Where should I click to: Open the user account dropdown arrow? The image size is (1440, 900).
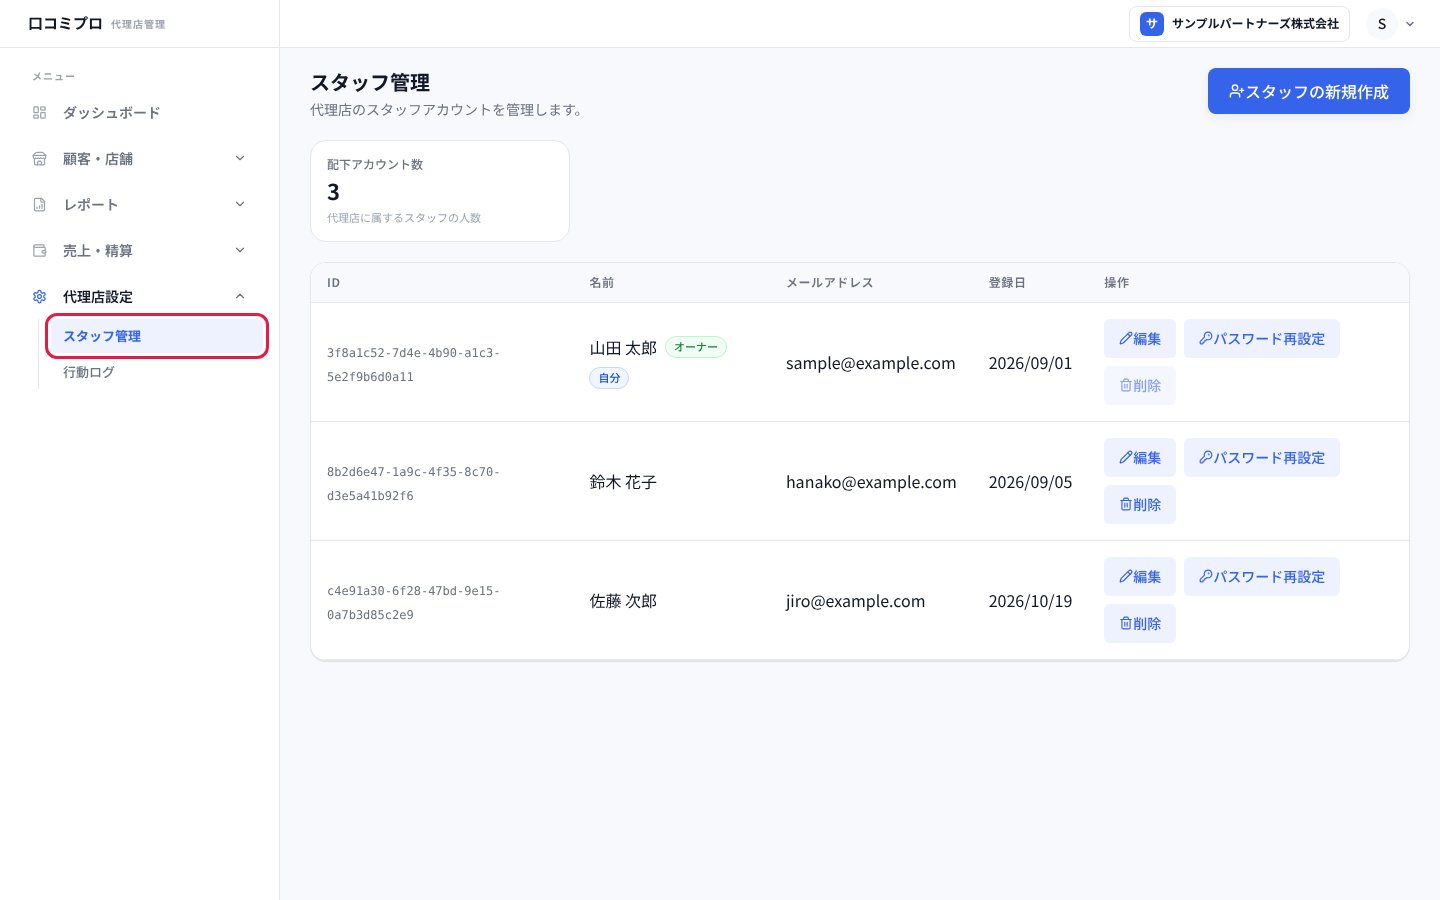[x=1410, y=24]
